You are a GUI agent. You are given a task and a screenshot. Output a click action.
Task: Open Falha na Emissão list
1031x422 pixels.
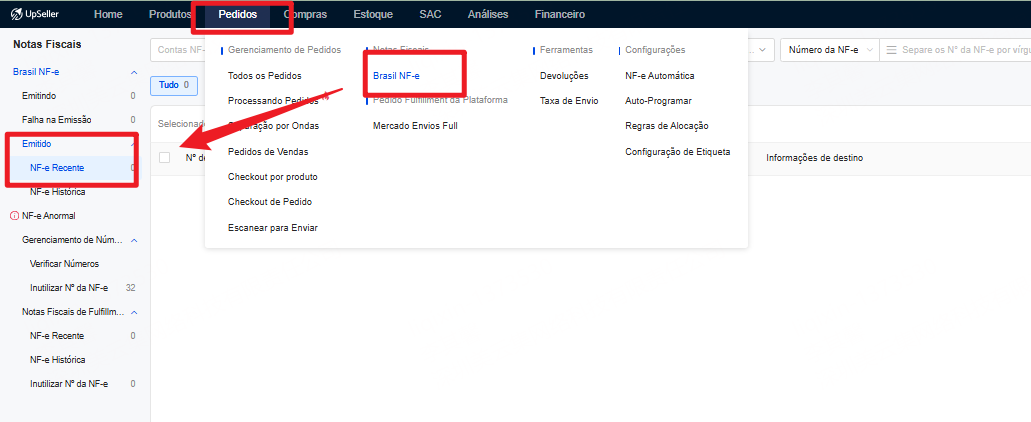[57, 120]
